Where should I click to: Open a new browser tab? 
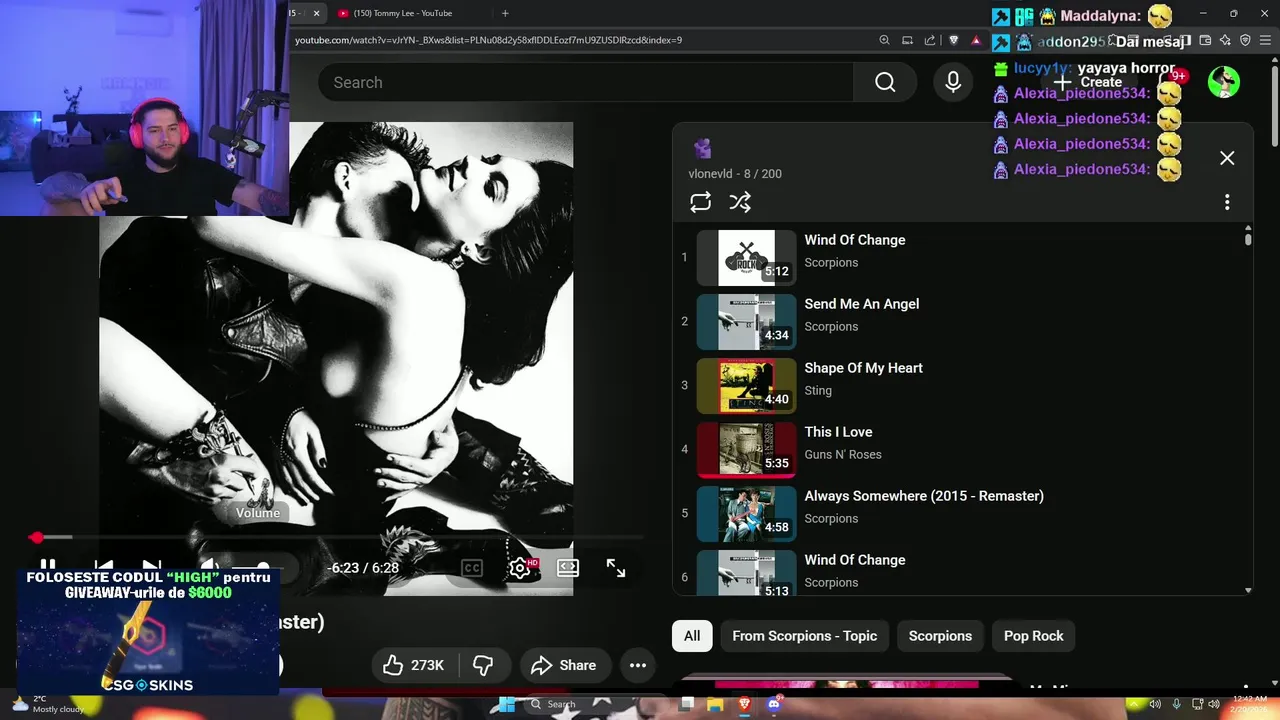(505, 13)
